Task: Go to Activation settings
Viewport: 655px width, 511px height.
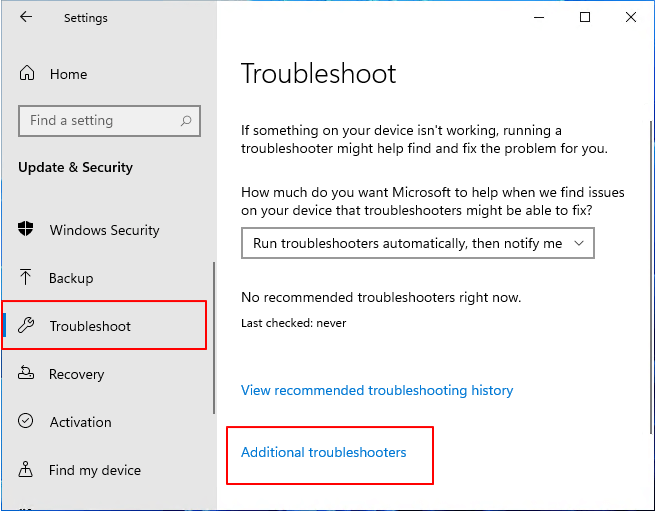Action: tap(80, 422)
